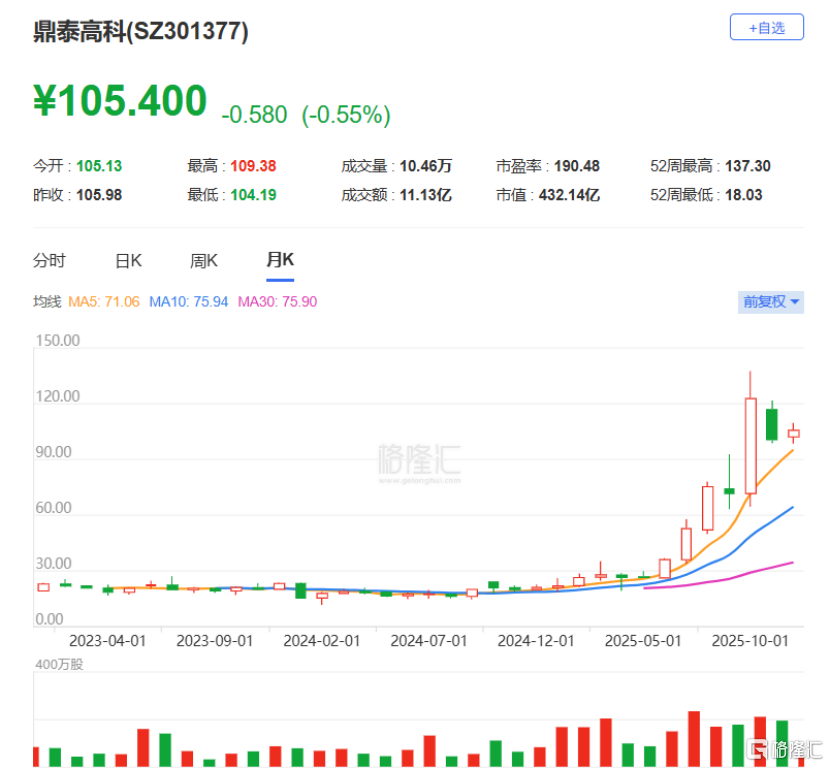Switch to the 日K chart tab
The height and width of the screenshot is (768, 830).
click(x=128, y=261)
